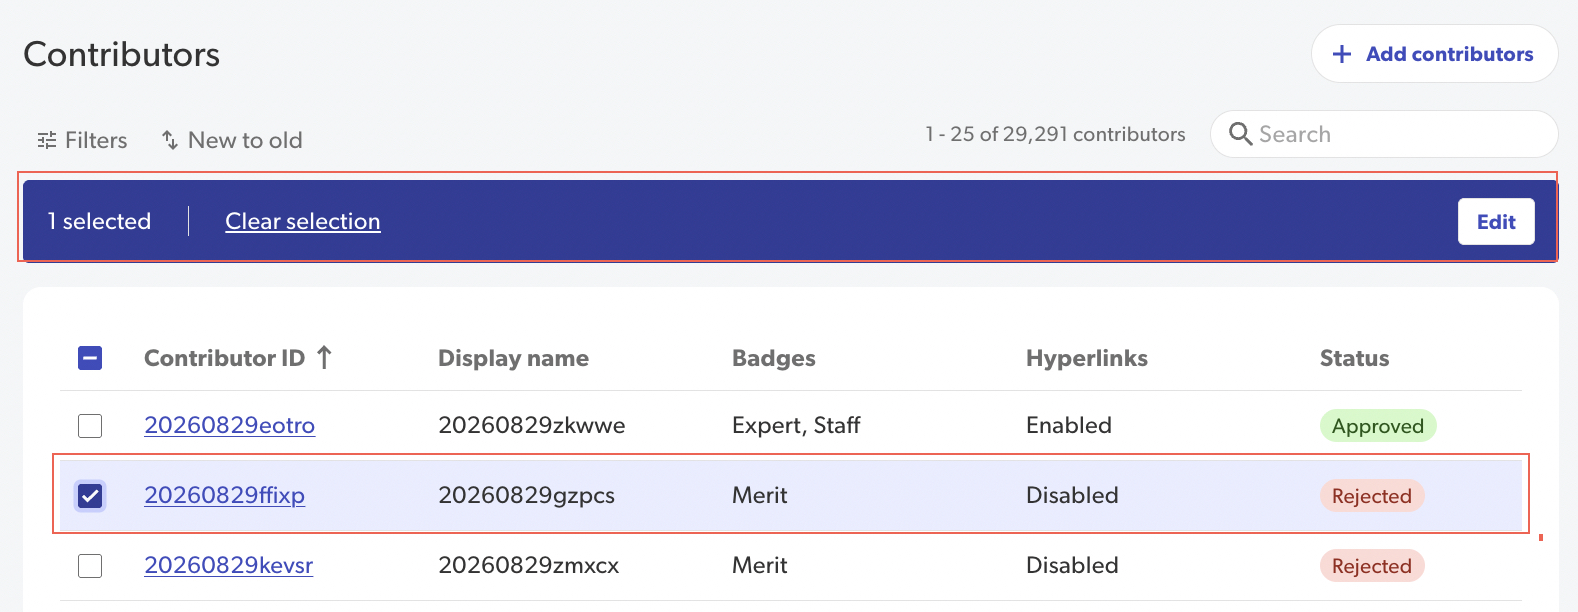Click the Disabled hyperlinks cell for 20260829kevsr

click(x=1072, y=565)
